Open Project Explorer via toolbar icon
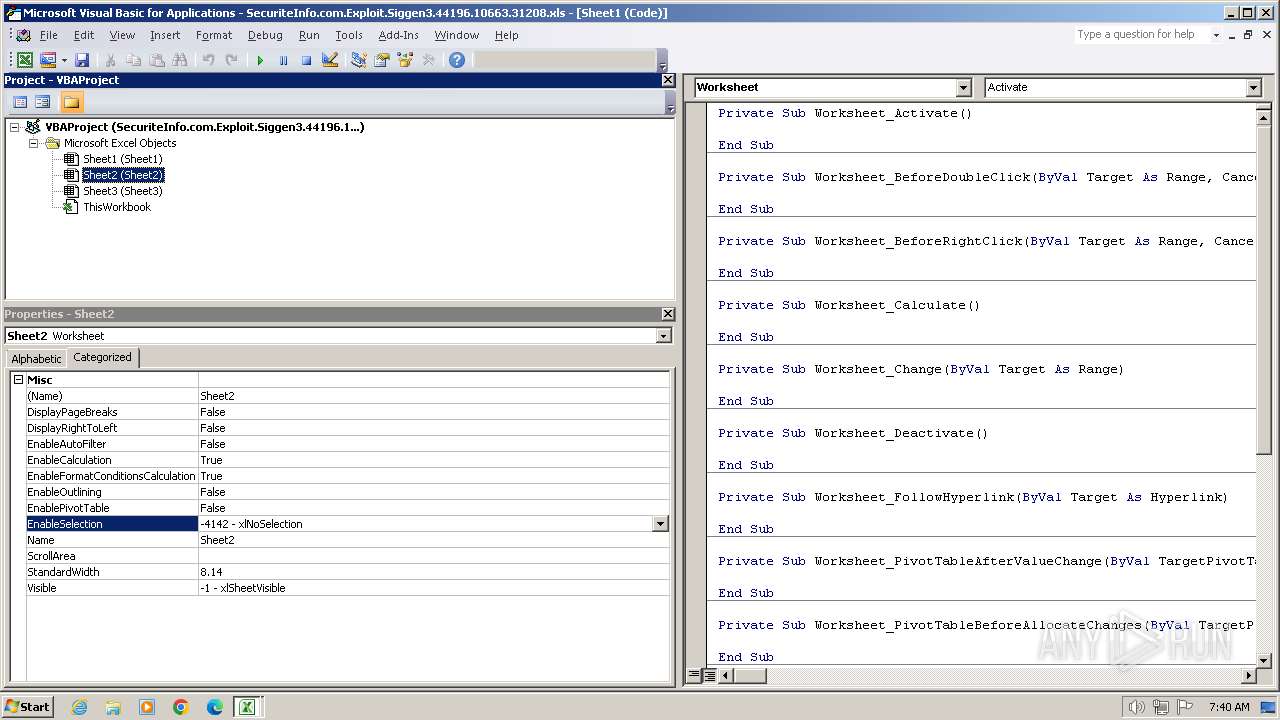The image size is (1280, 720). [x=358, y=60]
